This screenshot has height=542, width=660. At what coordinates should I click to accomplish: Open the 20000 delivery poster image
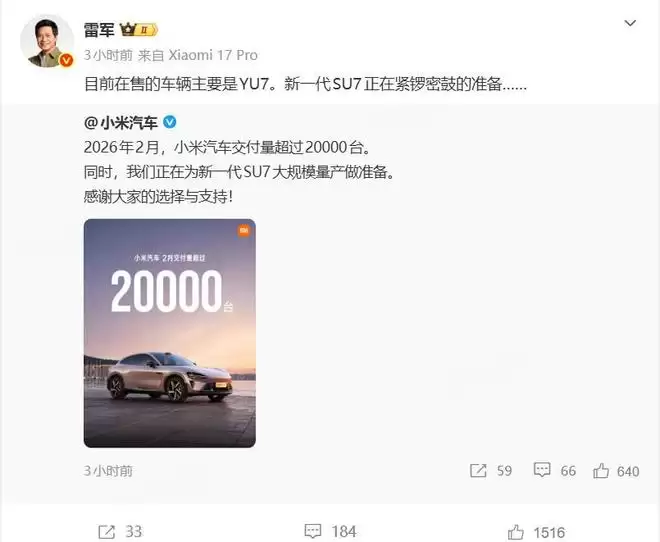click(170, 333)
